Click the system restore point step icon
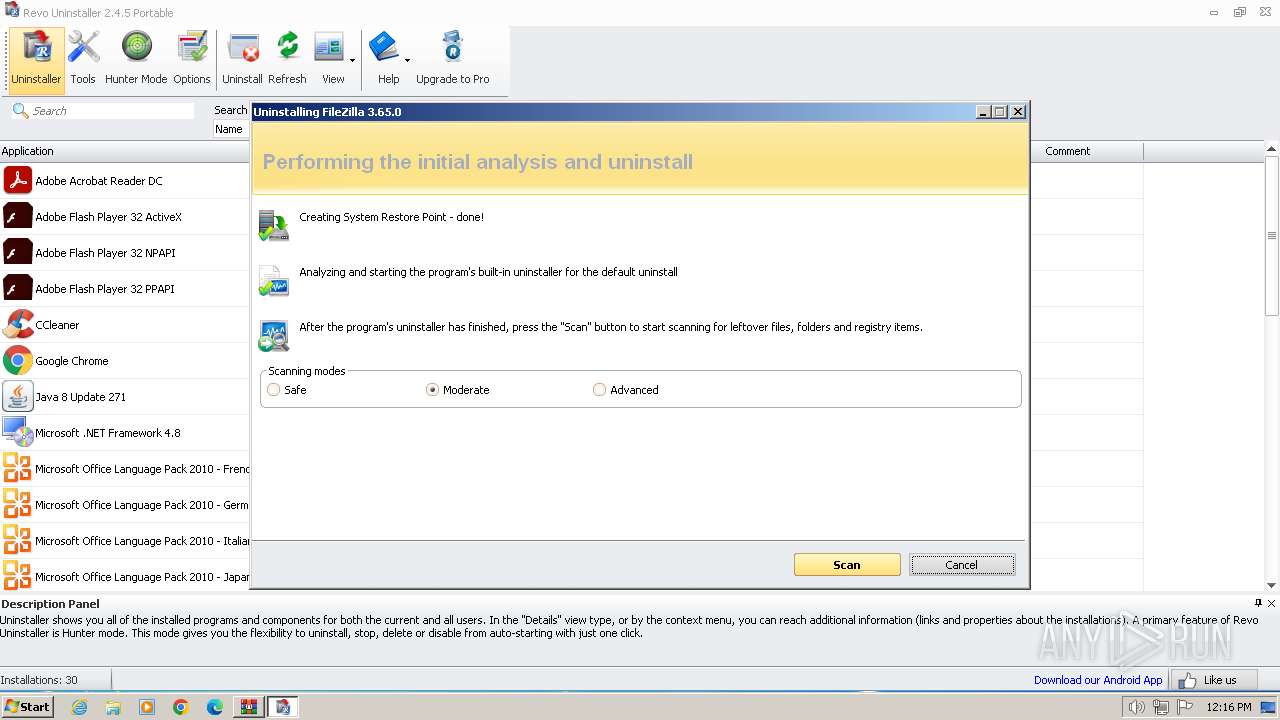1280x720 pixels. pyautogui.click(x=273, y=225)
